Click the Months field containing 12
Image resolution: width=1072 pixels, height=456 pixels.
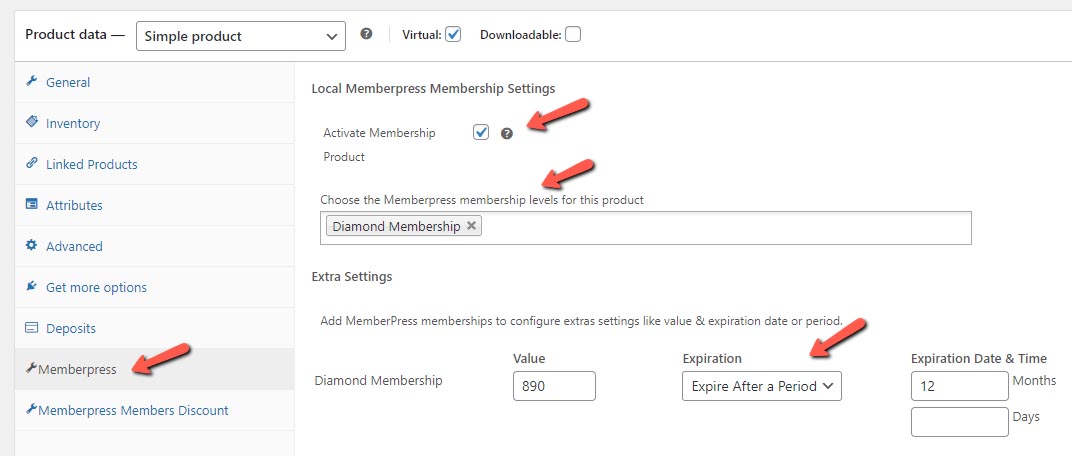(x=960, y=386)
